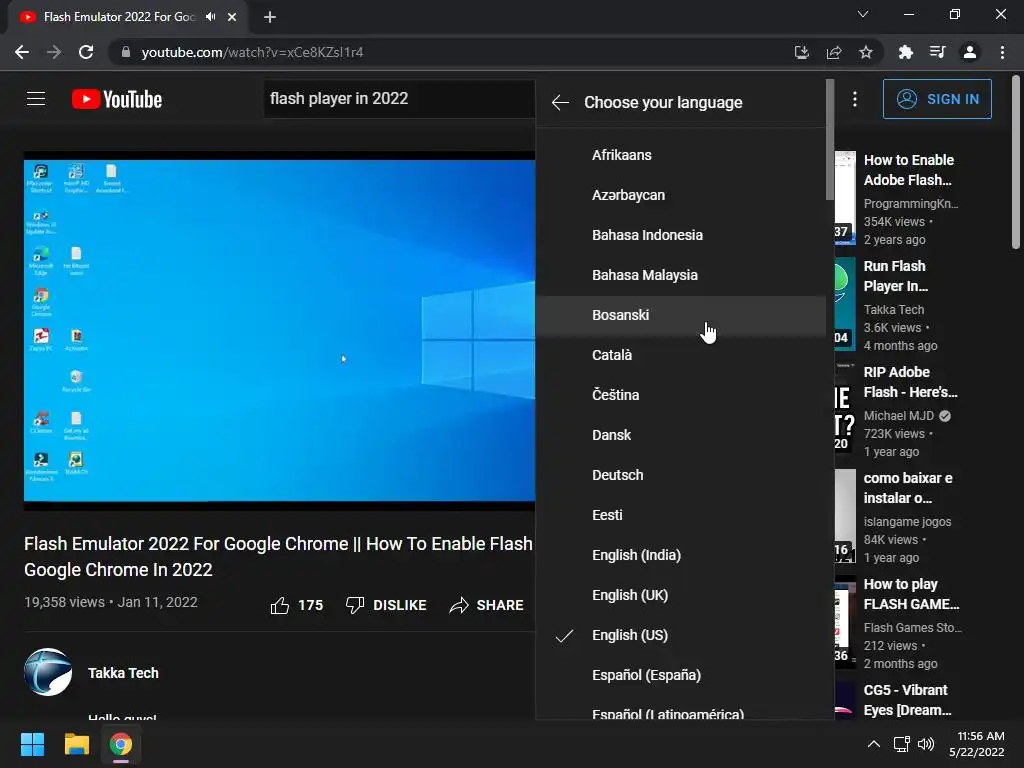The height and width of the screenshot is (768, 1024).
Task: Go to YouTube home via the logo
Action: click(x=117, y=99)
